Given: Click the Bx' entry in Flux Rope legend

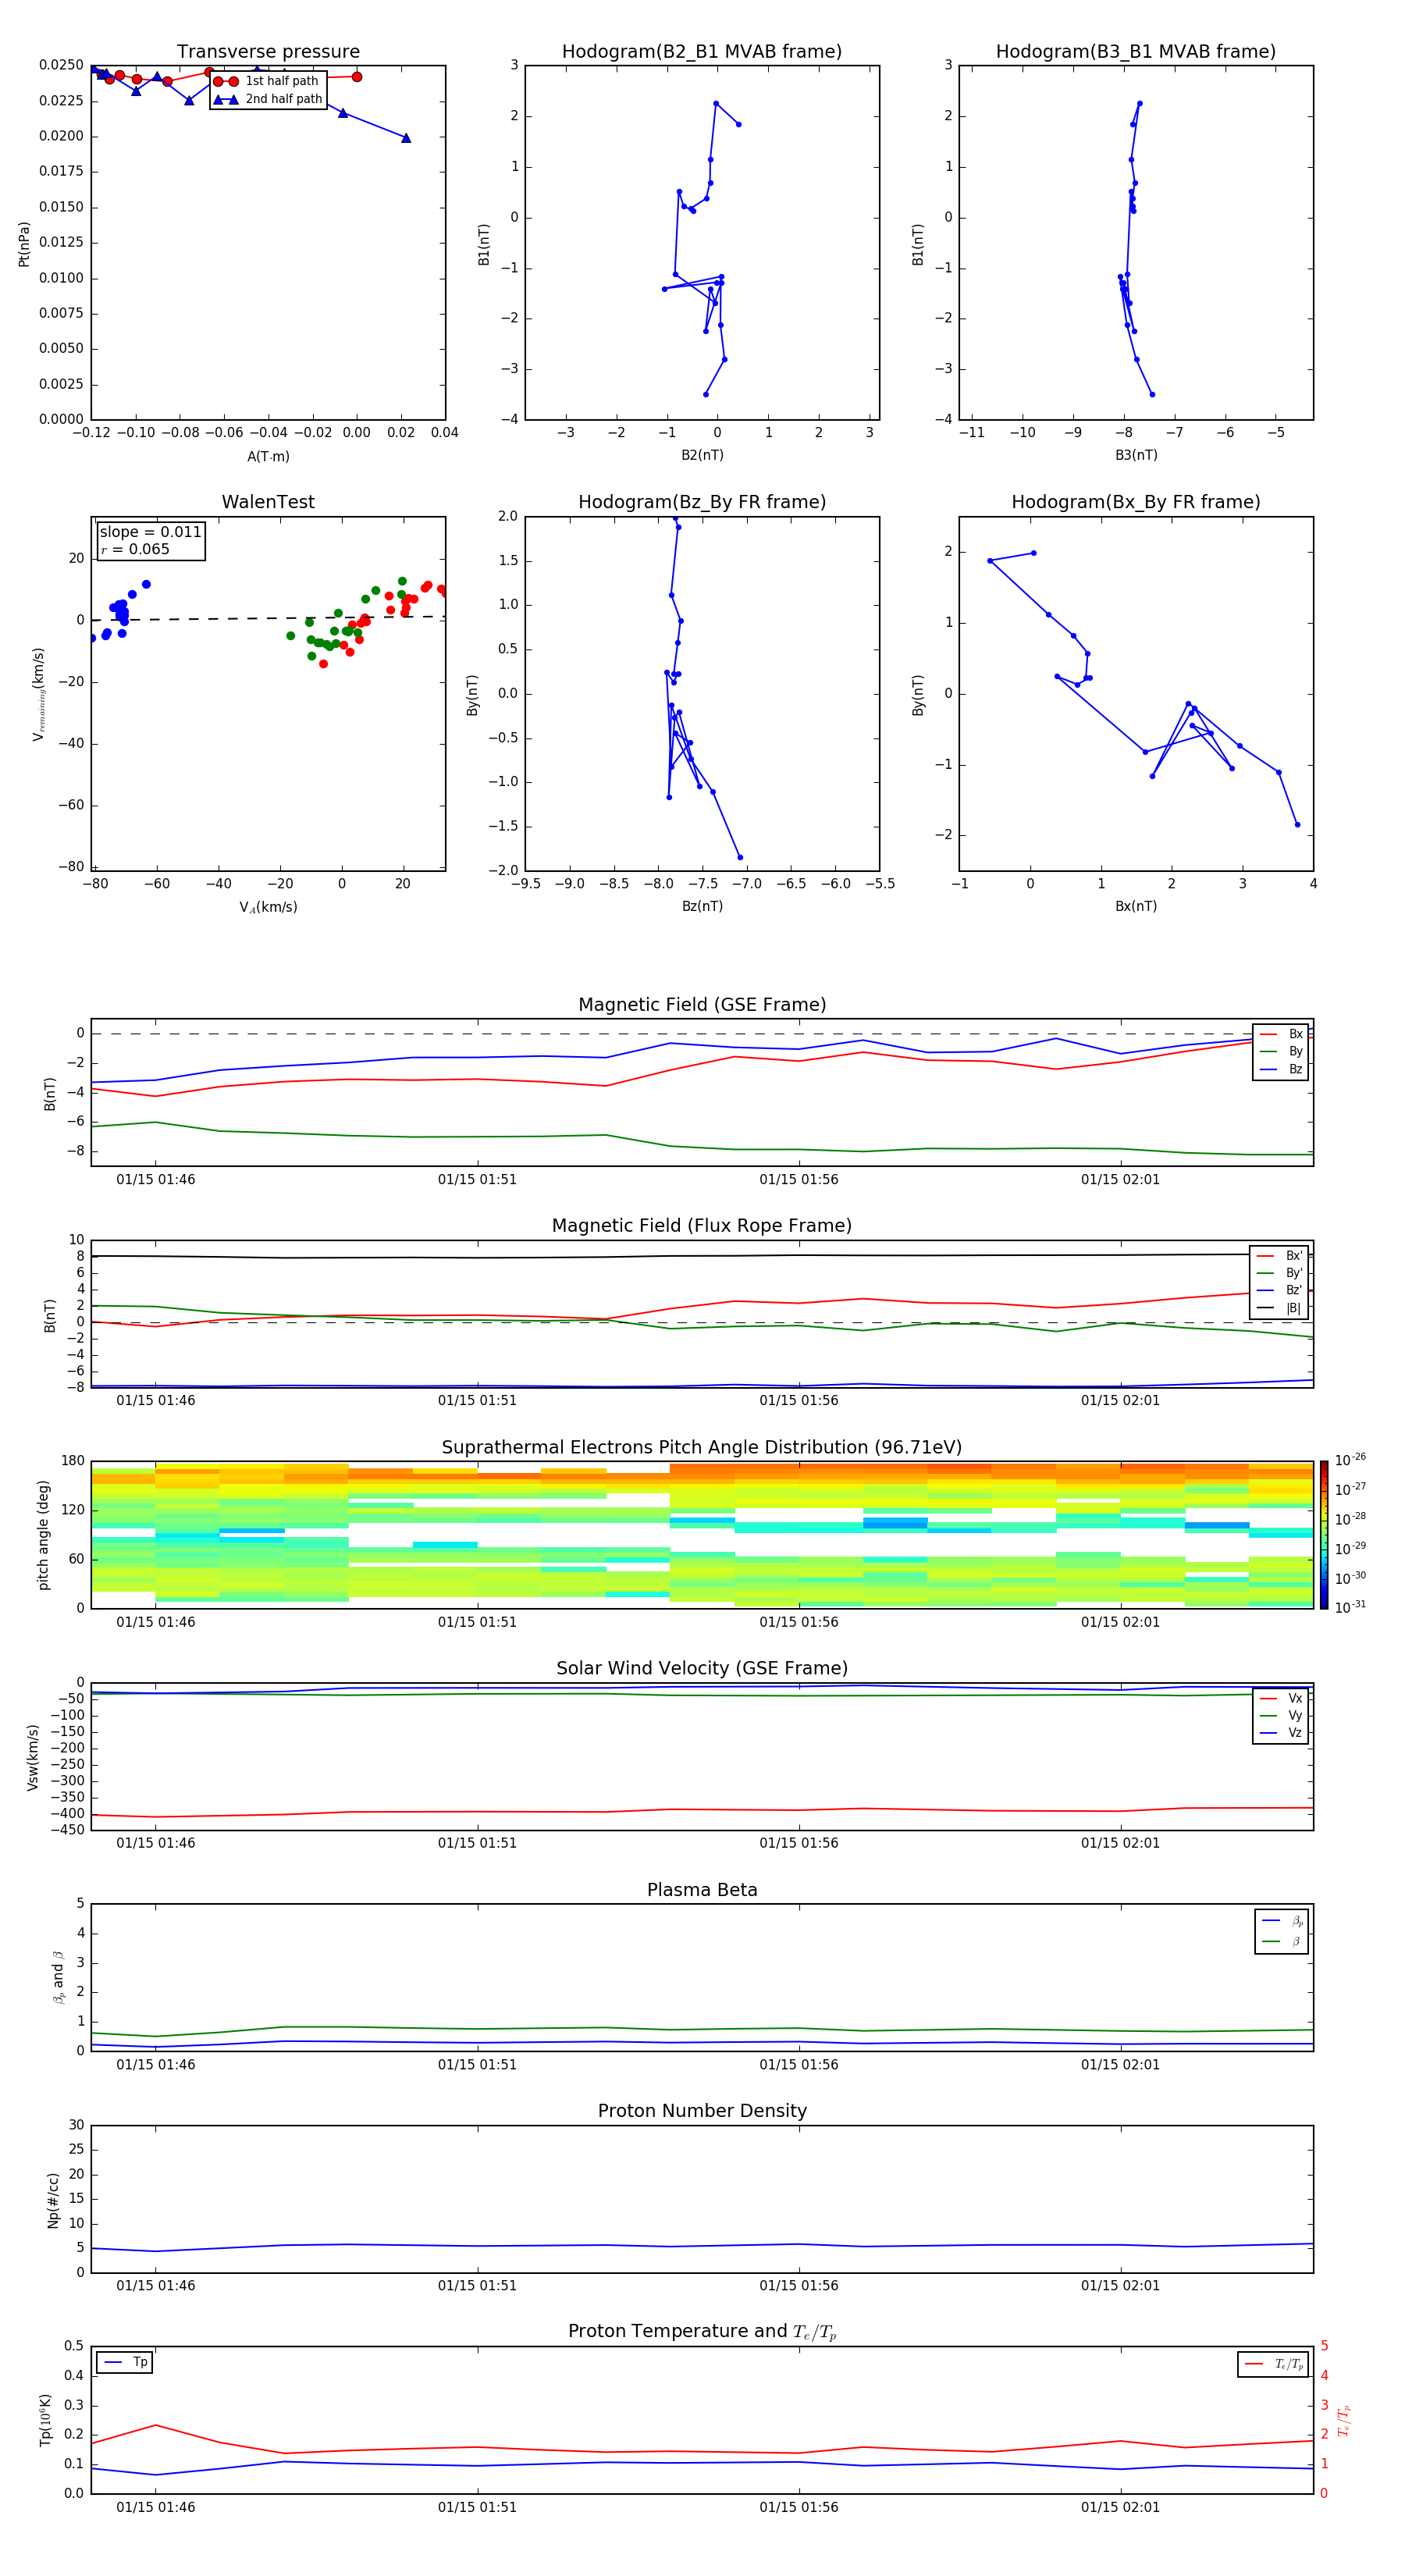Looking at the screenshot, I should pos(1280,1256).
